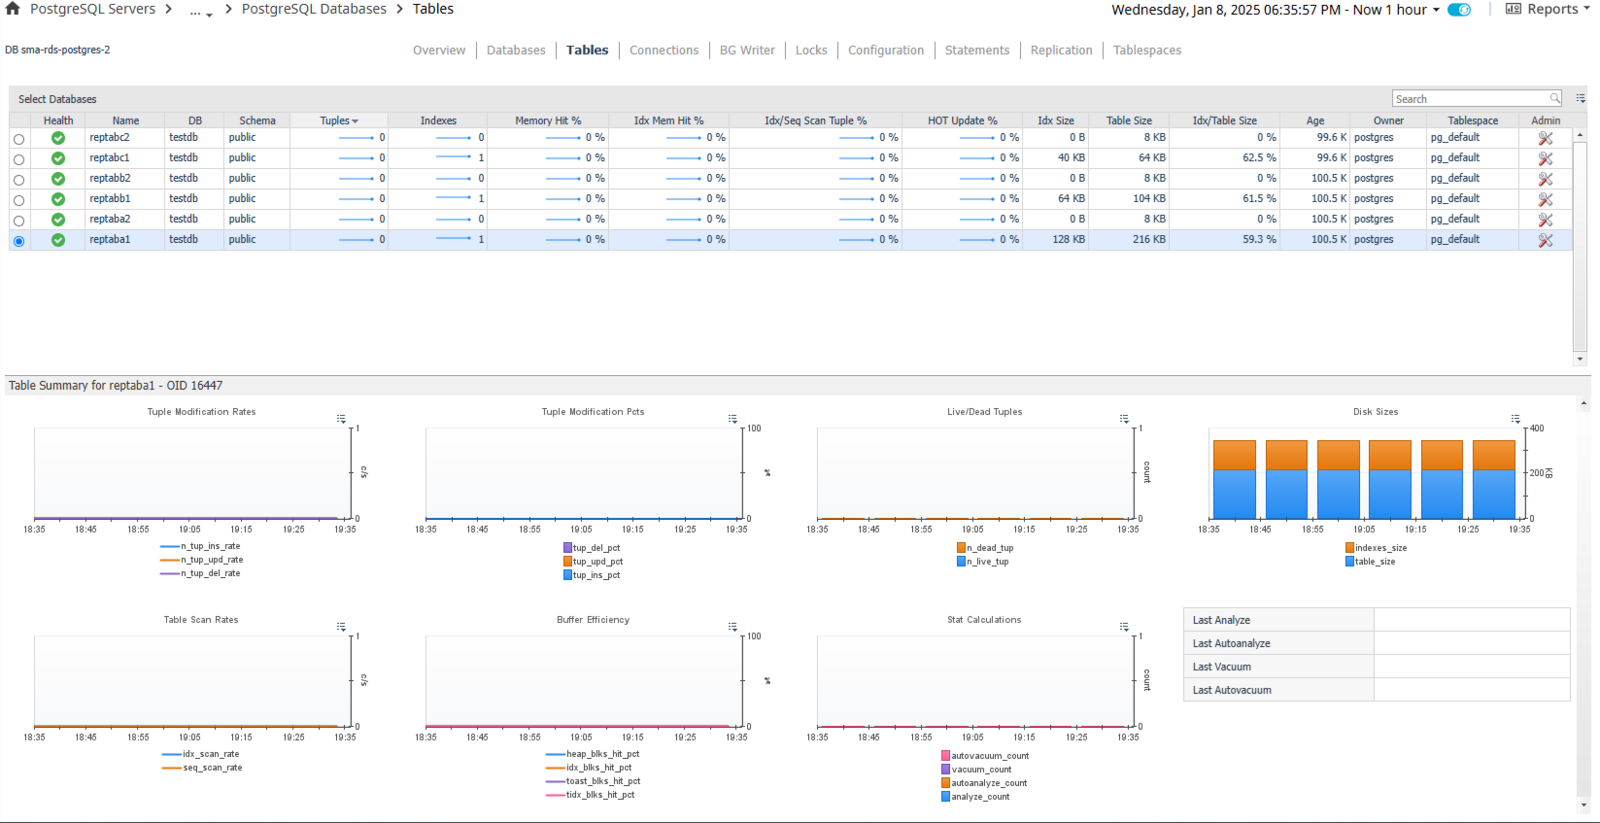Select the reptabb2 table radio button
Image resolution: width=1600 pixels, height=823 pixels.
pos(19,180)
